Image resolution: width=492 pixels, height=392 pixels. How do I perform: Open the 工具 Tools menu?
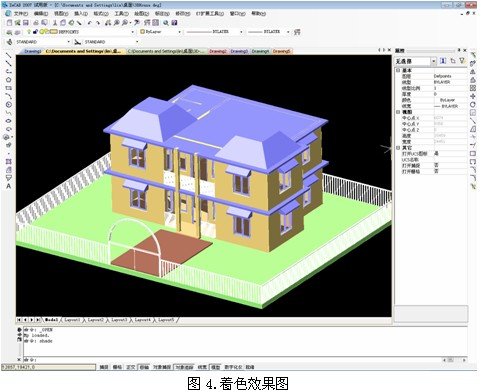coord(122,14)
